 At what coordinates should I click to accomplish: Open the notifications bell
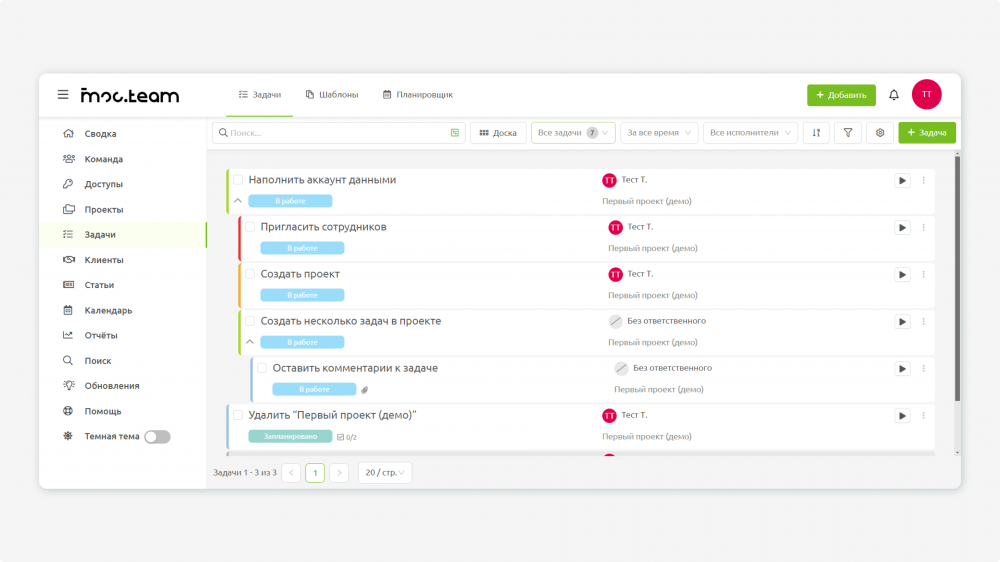pos(893,95)
